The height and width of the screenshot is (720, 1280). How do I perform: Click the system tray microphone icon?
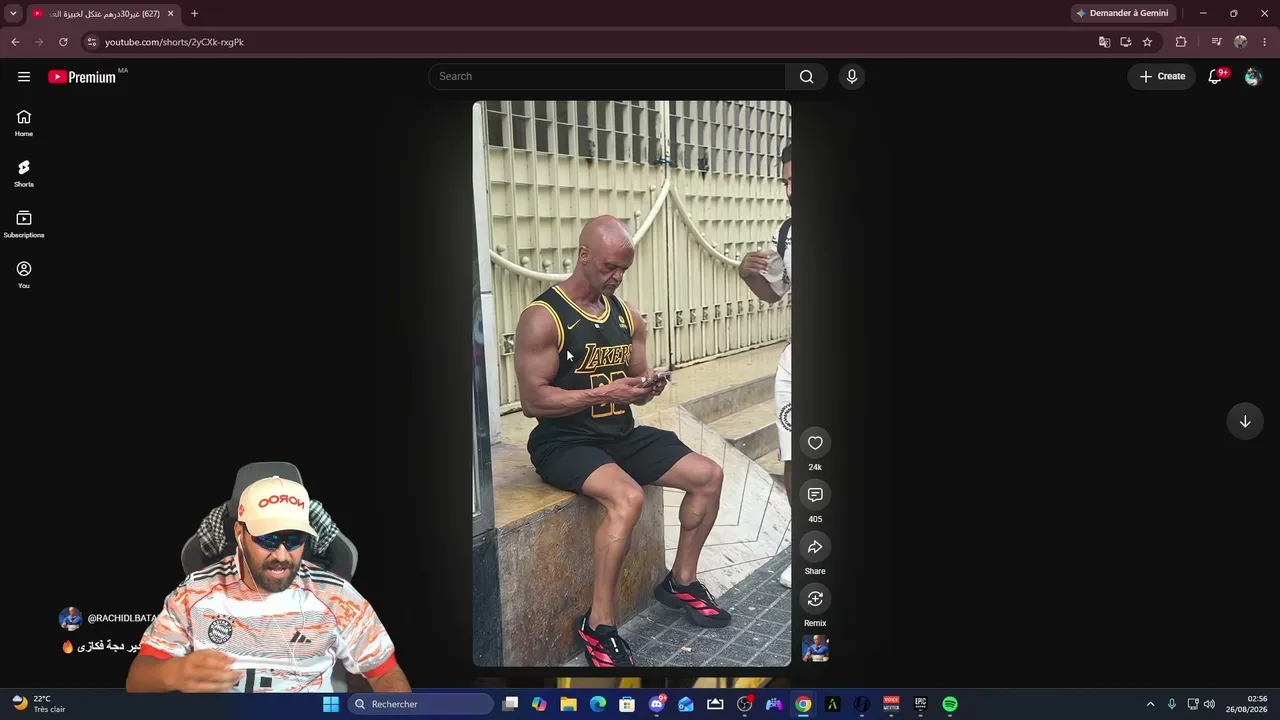[1172, 704]
